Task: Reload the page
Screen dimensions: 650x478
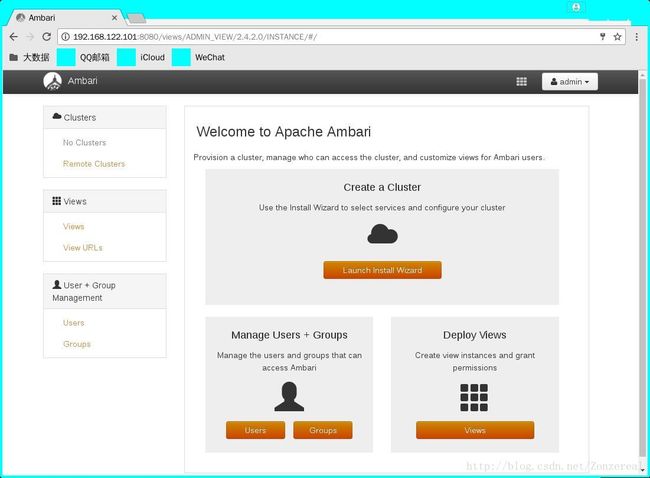Action: tap(46, 37)
